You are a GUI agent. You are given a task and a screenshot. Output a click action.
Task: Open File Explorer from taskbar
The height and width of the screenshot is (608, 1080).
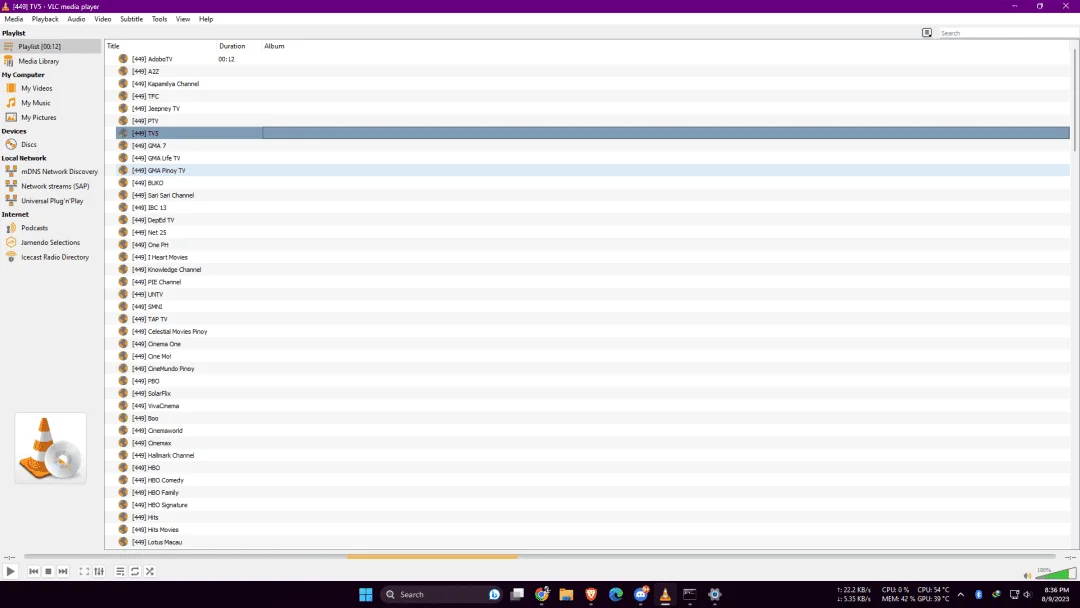(x=566, y=595)
